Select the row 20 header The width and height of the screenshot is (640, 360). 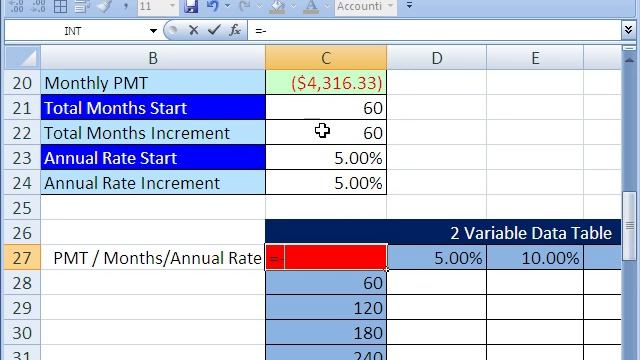[22, 83]
